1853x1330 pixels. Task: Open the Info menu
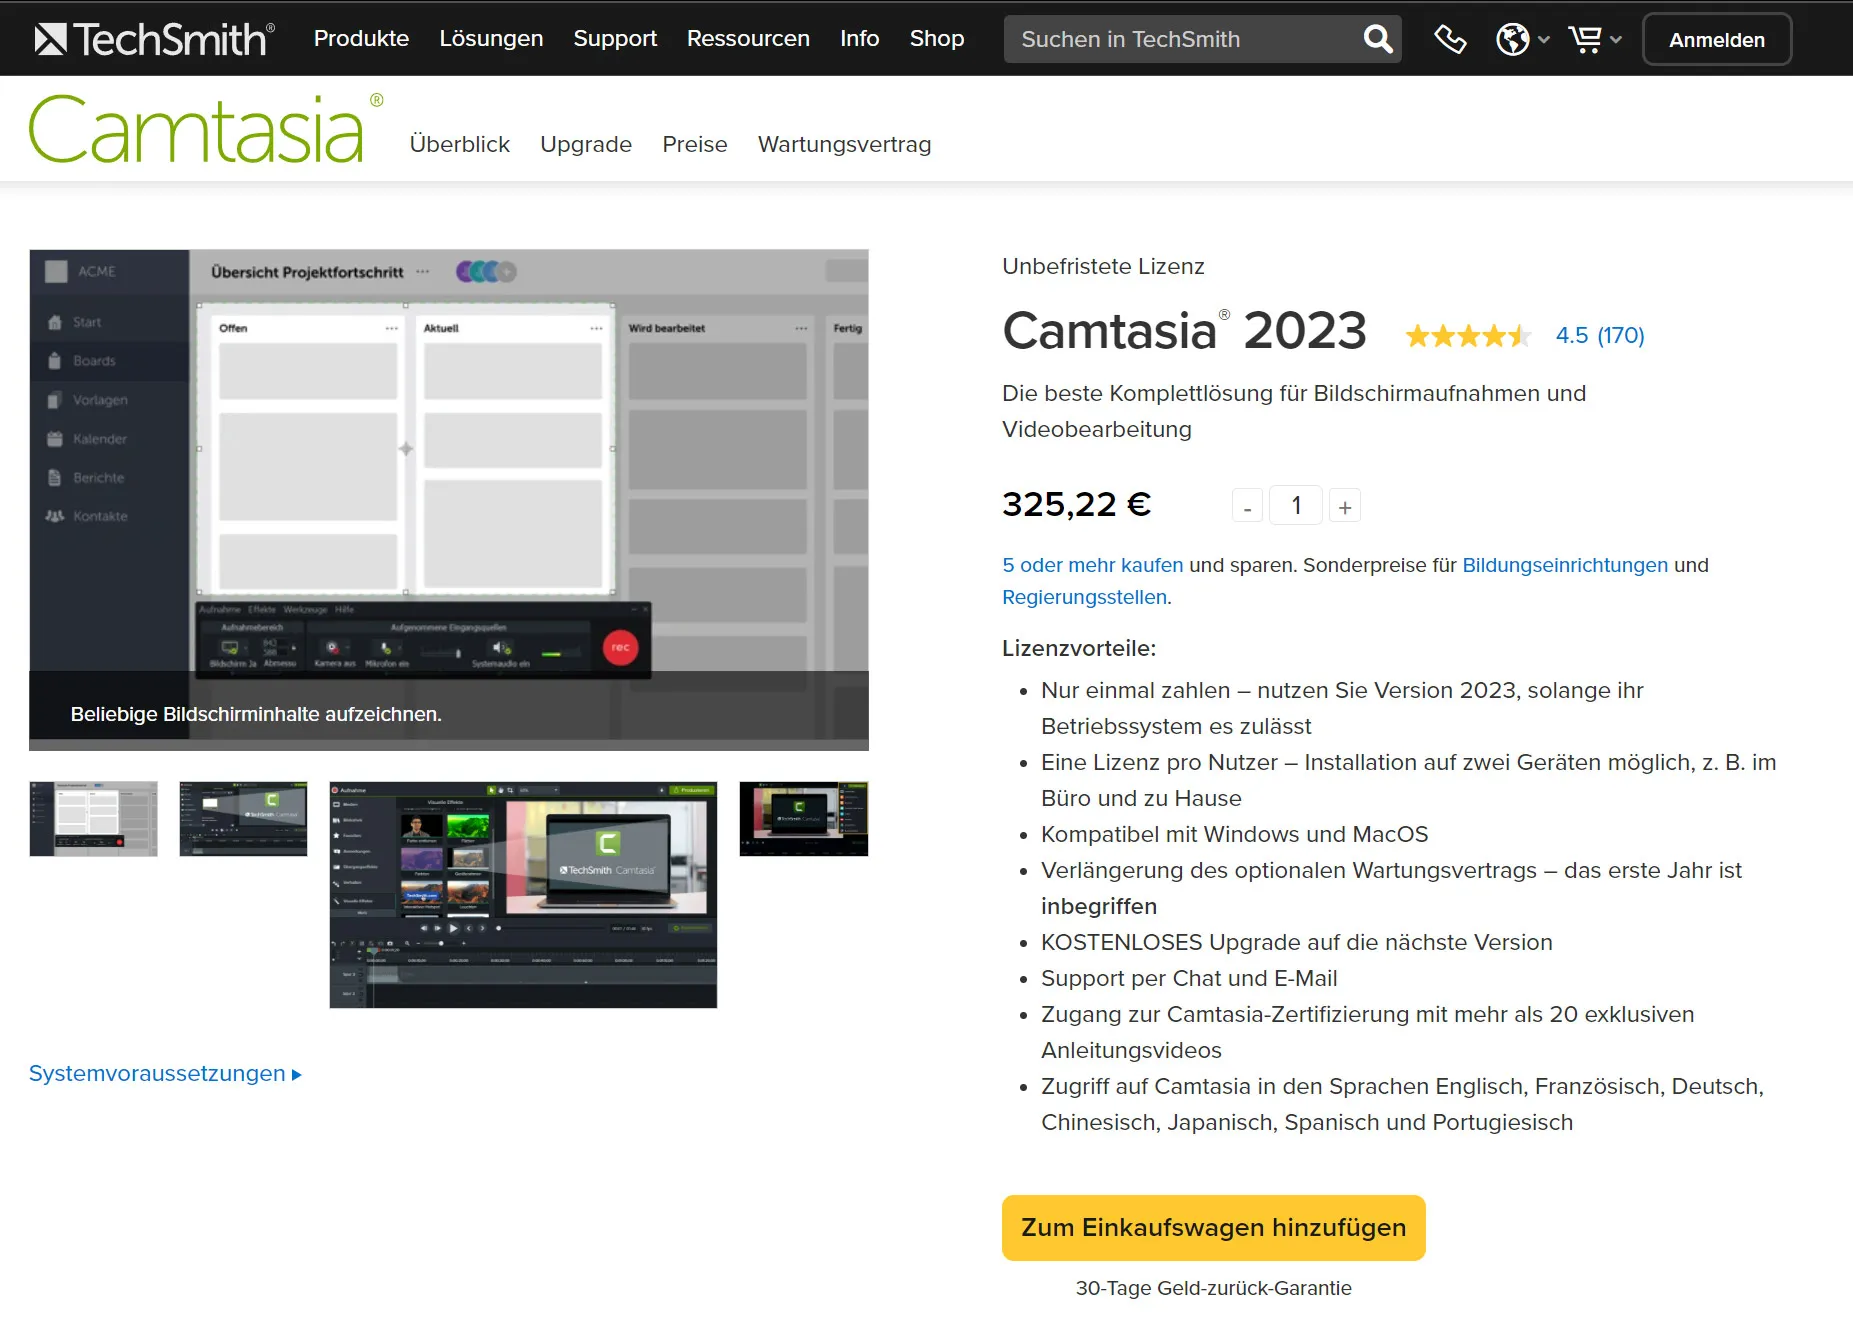(859, 38)
